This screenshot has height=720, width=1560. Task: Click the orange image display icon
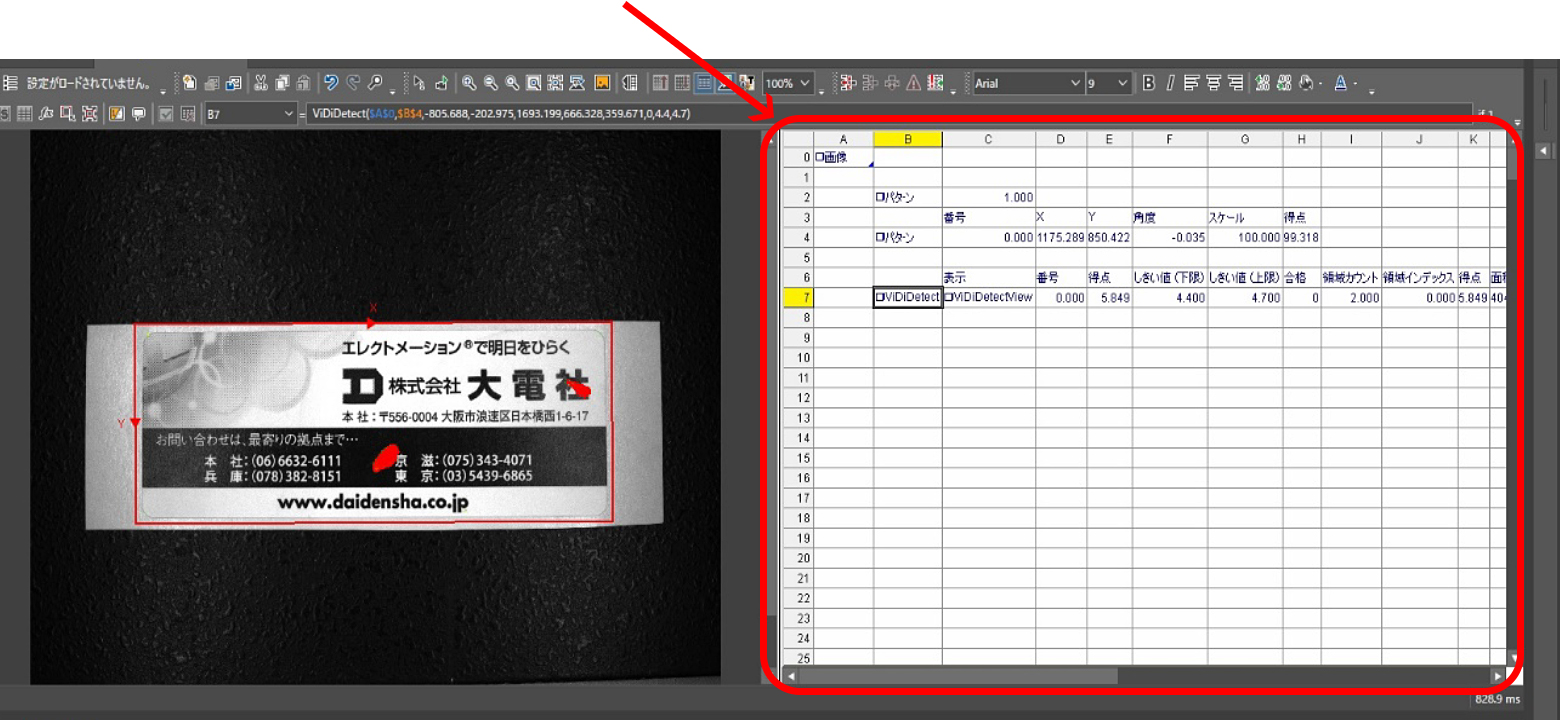(602, 83)
